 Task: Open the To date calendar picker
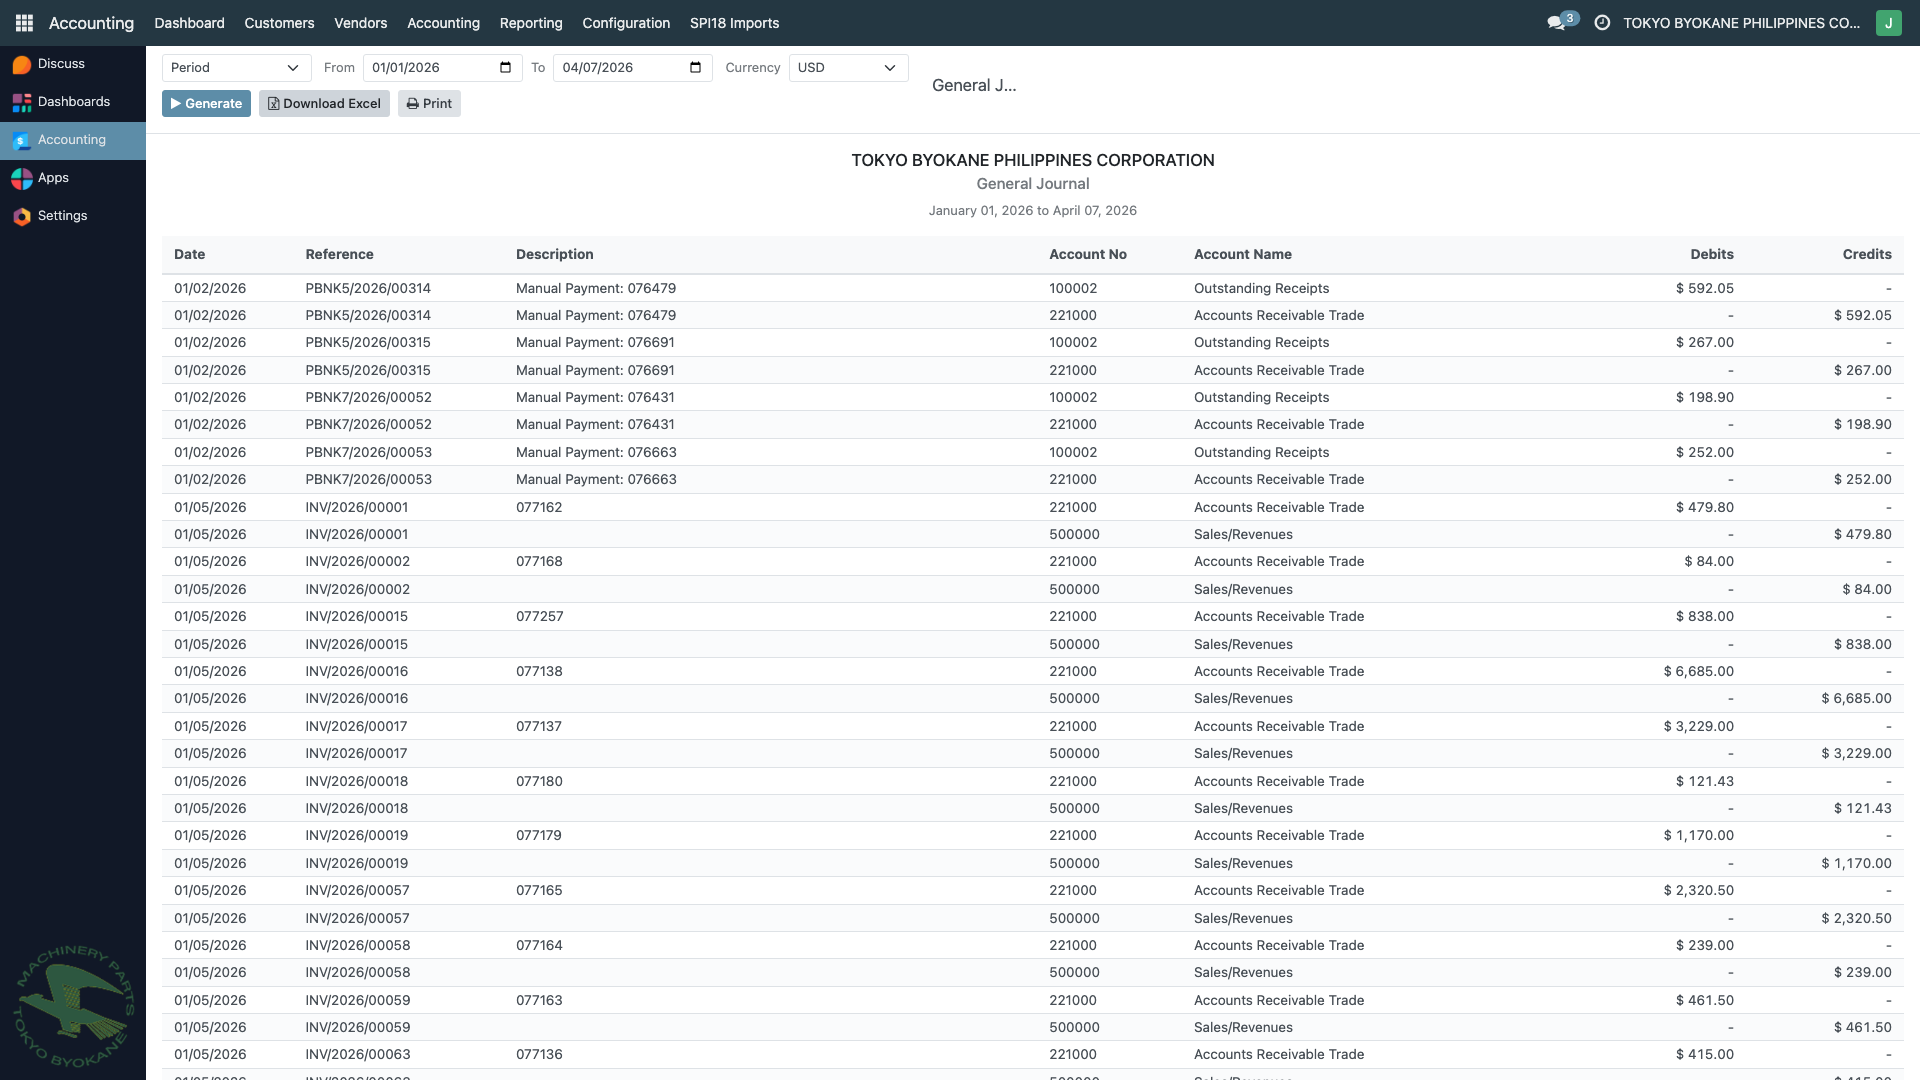tap(696, 68)
